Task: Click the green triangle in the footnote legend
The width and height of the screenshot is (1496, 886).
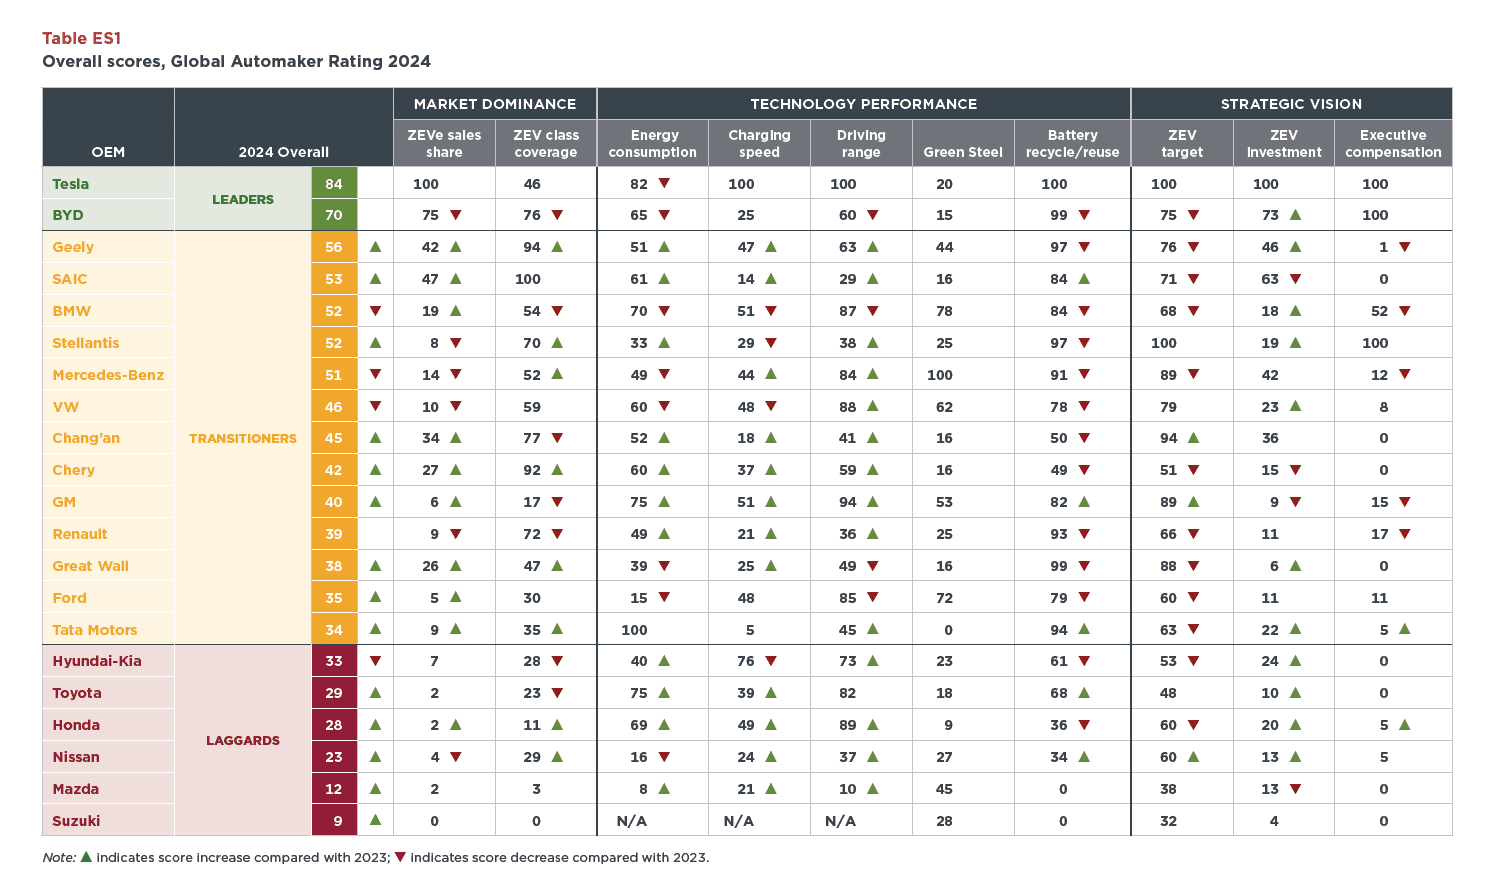Action: click(x=86, y=857)
